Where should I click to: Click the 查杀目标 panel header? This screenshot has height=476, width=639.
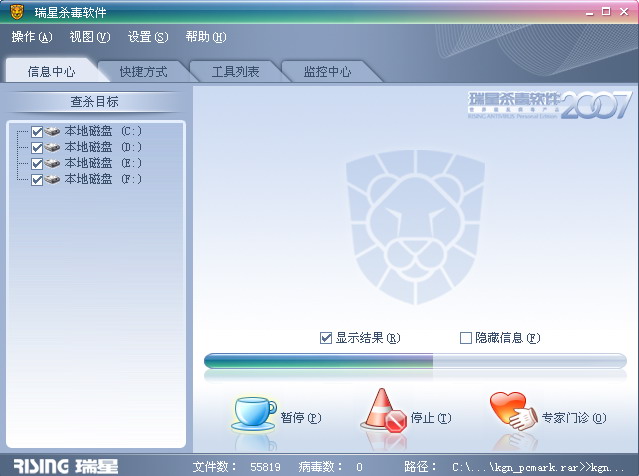pyautogui.click(x=95, y=101)
